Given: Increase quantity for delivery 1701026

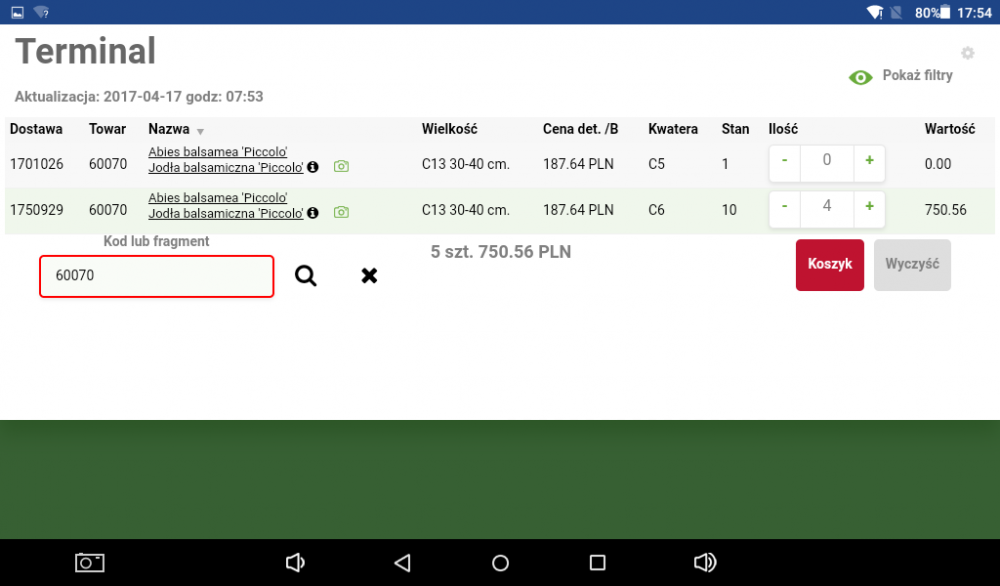Looking at the screenshot, I should coord(869,162).
